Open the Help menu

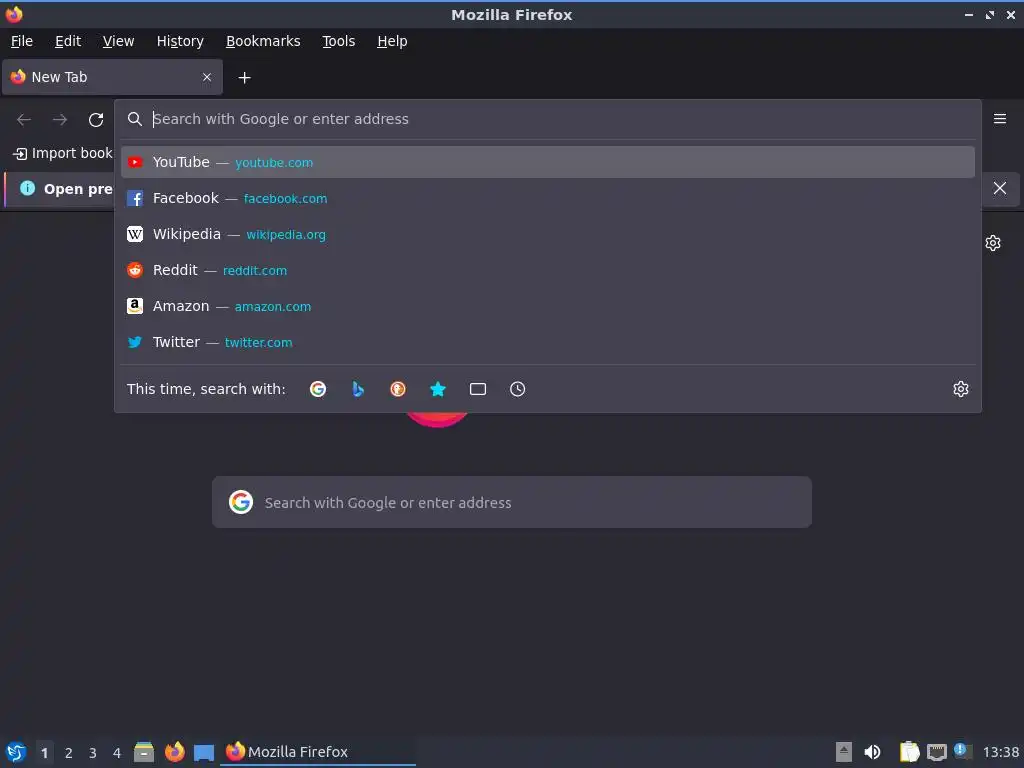pos(392,41)
